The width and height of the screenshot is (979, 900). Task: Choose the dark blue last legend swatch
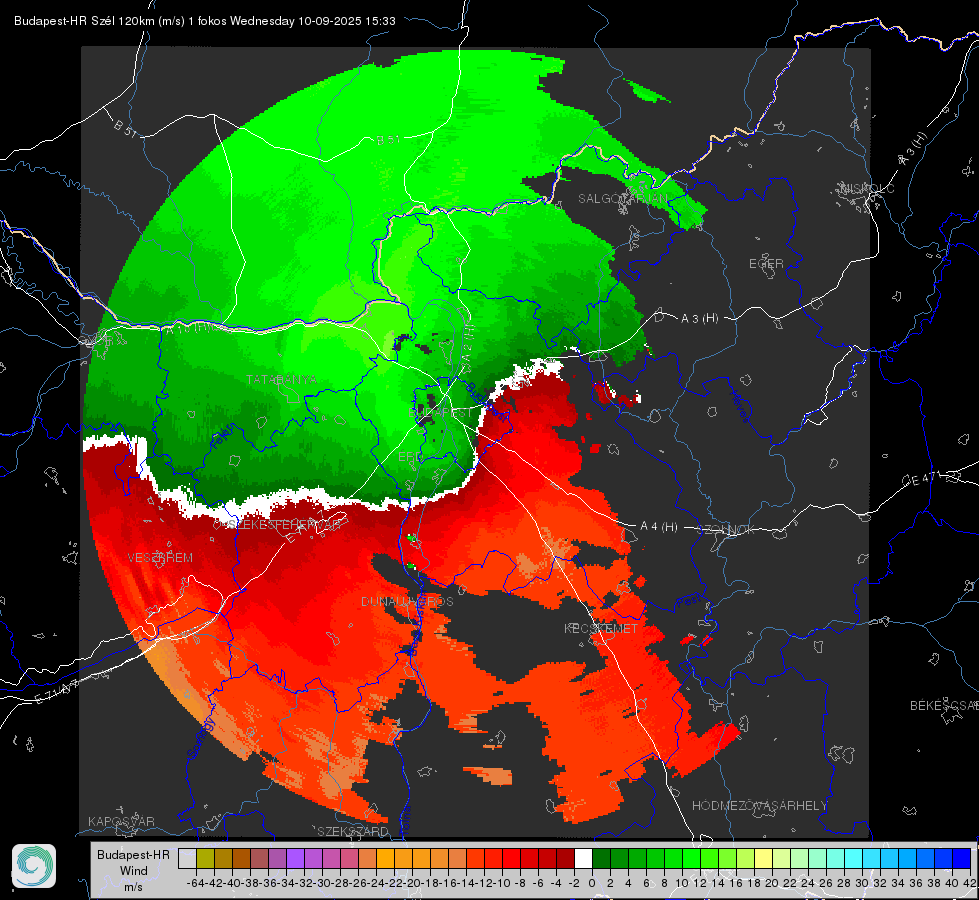(x=962, y=859)
